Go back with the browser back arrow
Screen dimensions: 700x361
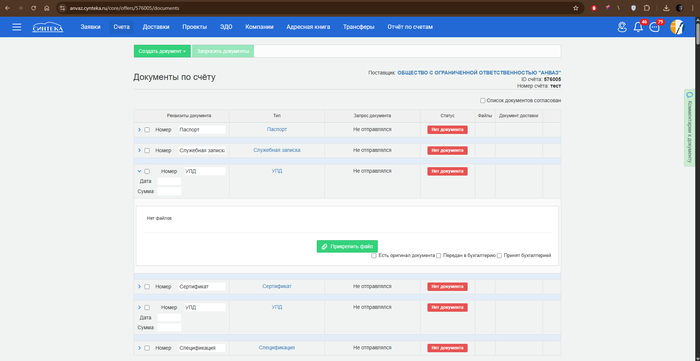click(8, 8)
